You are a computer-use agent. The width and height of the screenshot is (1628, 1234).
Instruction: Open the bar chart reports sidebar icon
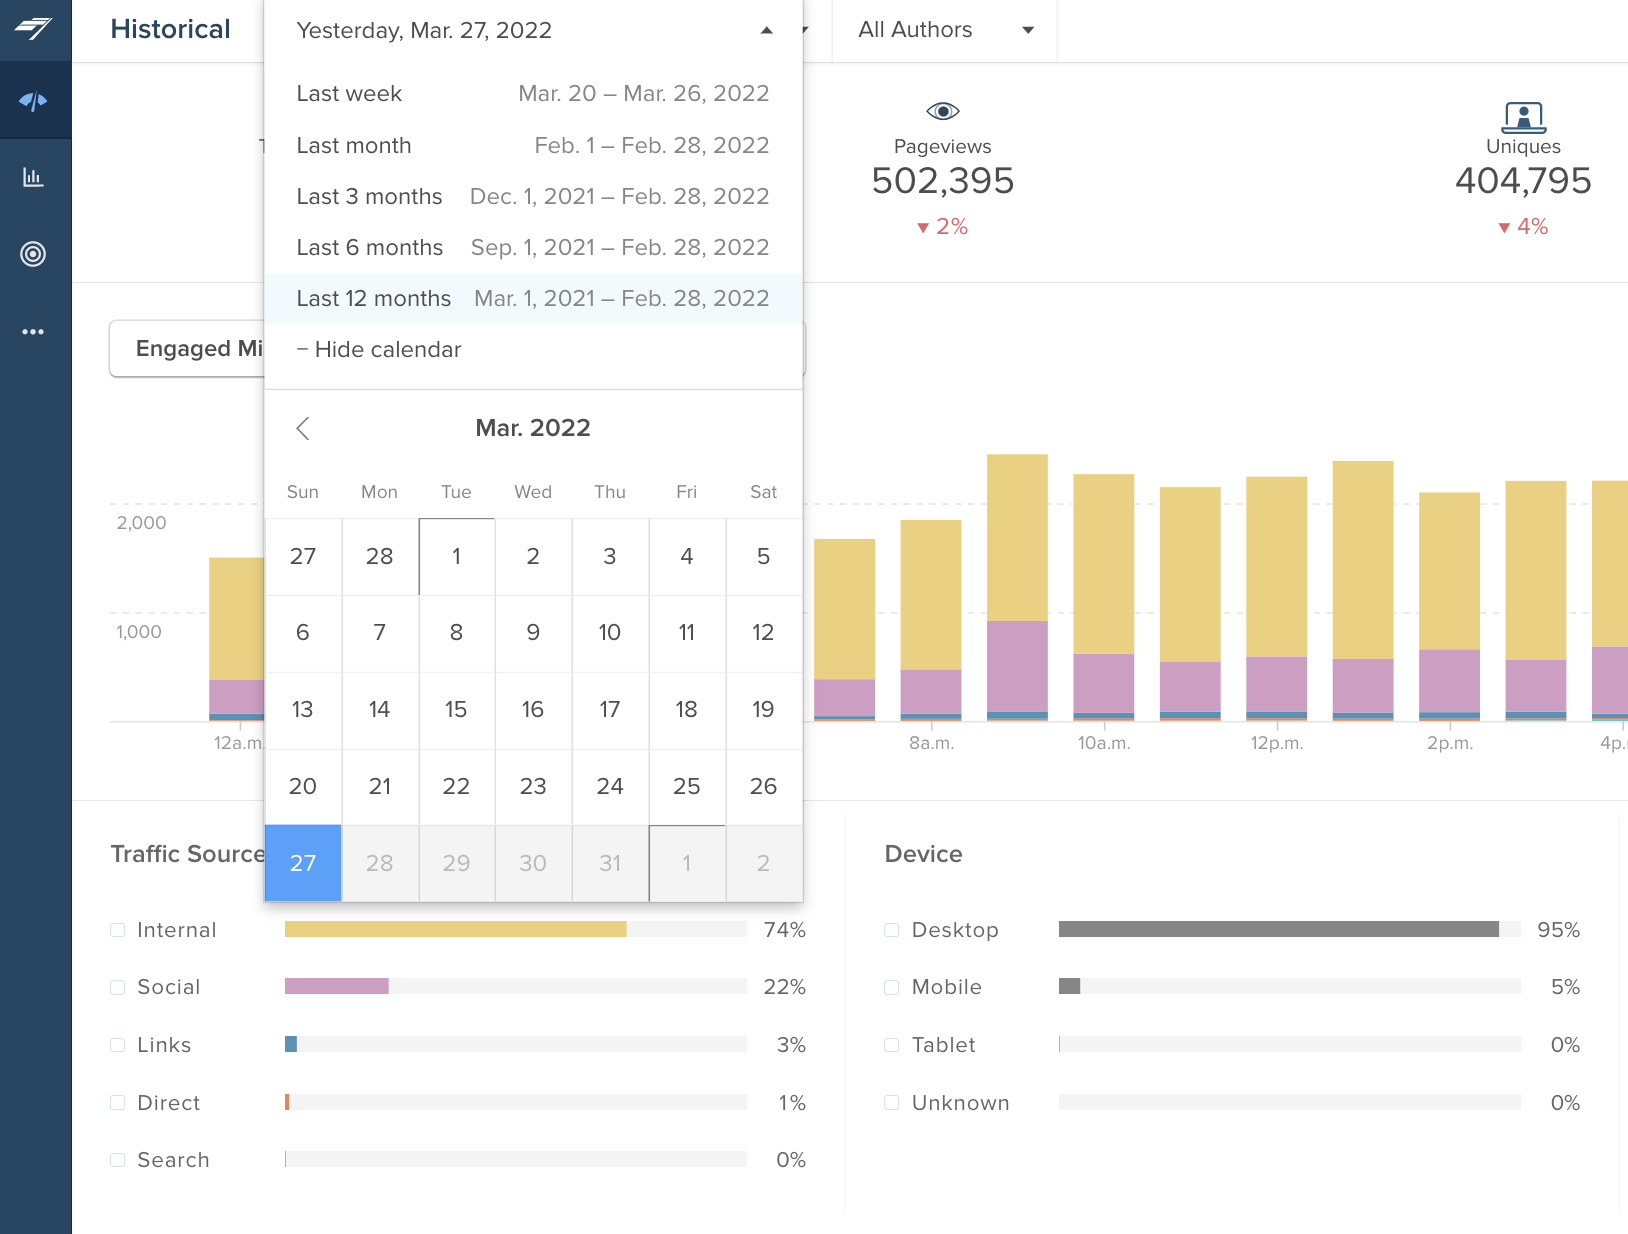pos(33,178)
